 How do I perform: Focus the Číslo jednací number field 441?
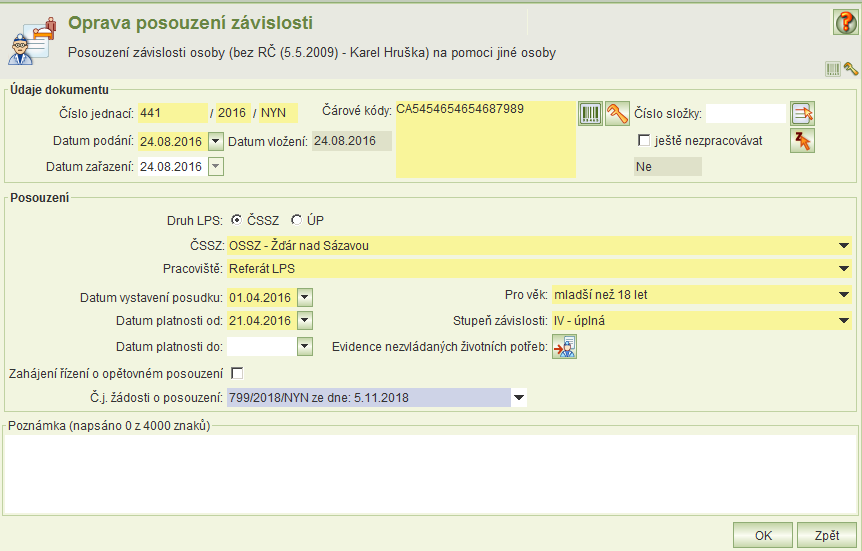(173, 113)
